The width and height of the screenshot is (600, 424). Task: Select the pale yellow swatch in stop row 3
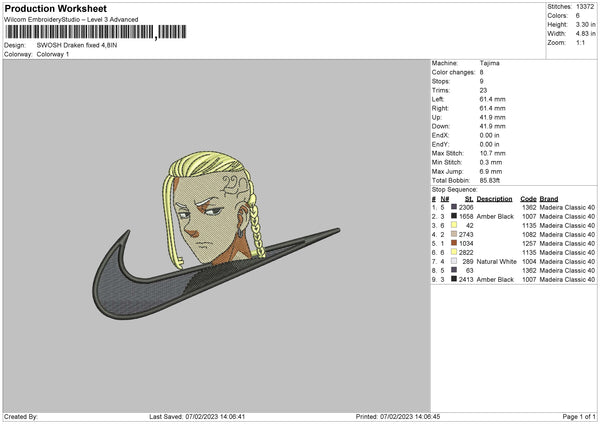(x=454, y=225)
